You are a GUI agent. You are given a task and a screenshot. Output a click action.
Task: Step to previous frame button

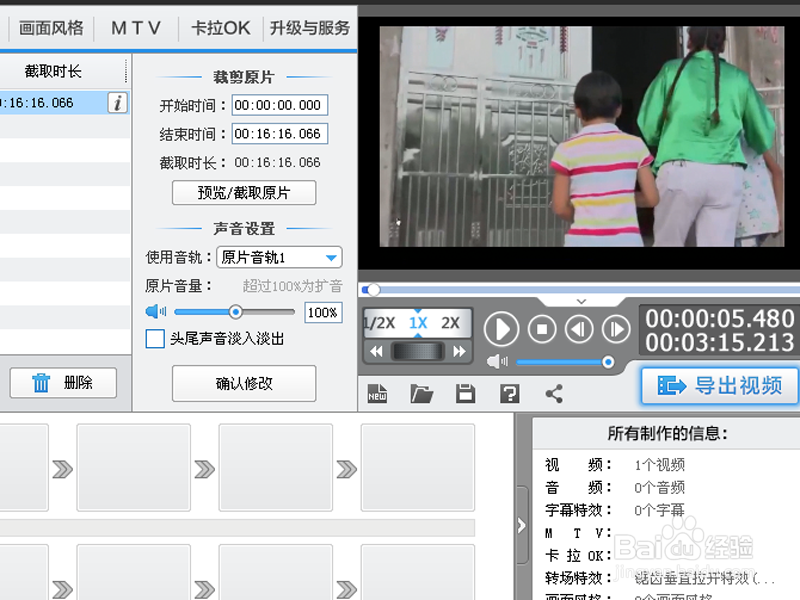[579, 329]
